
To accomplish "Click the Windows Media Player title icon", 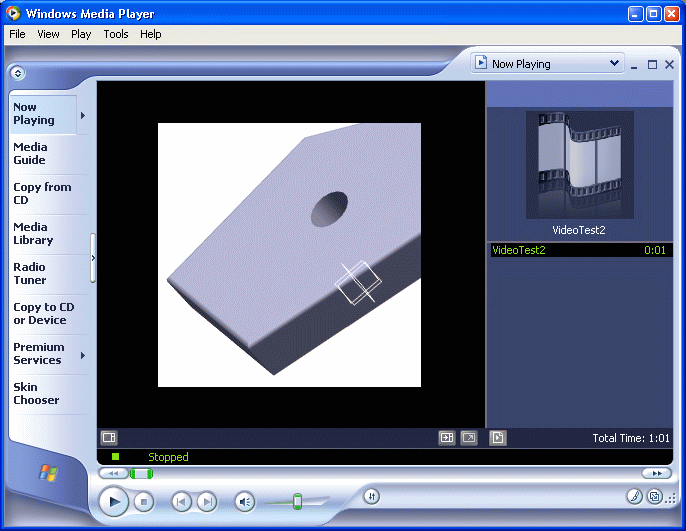I will coord(13,13).
